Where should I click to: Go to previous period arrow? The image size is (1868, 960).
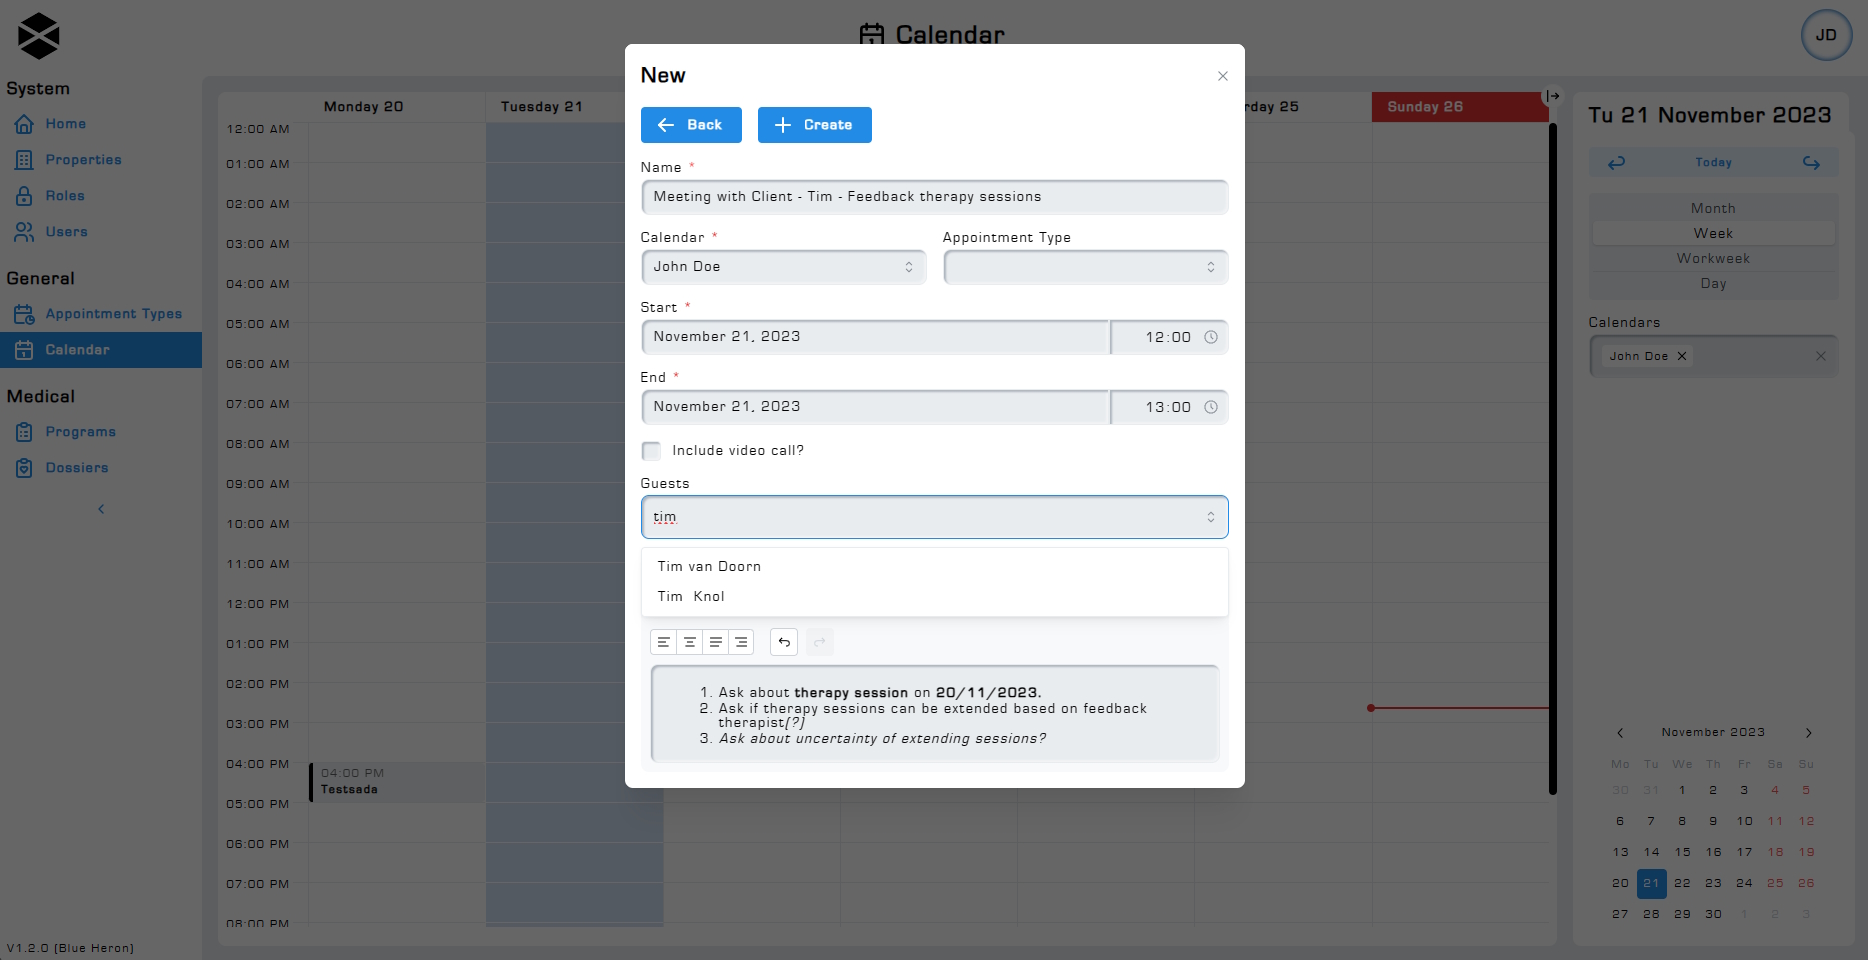[1617, 163]
